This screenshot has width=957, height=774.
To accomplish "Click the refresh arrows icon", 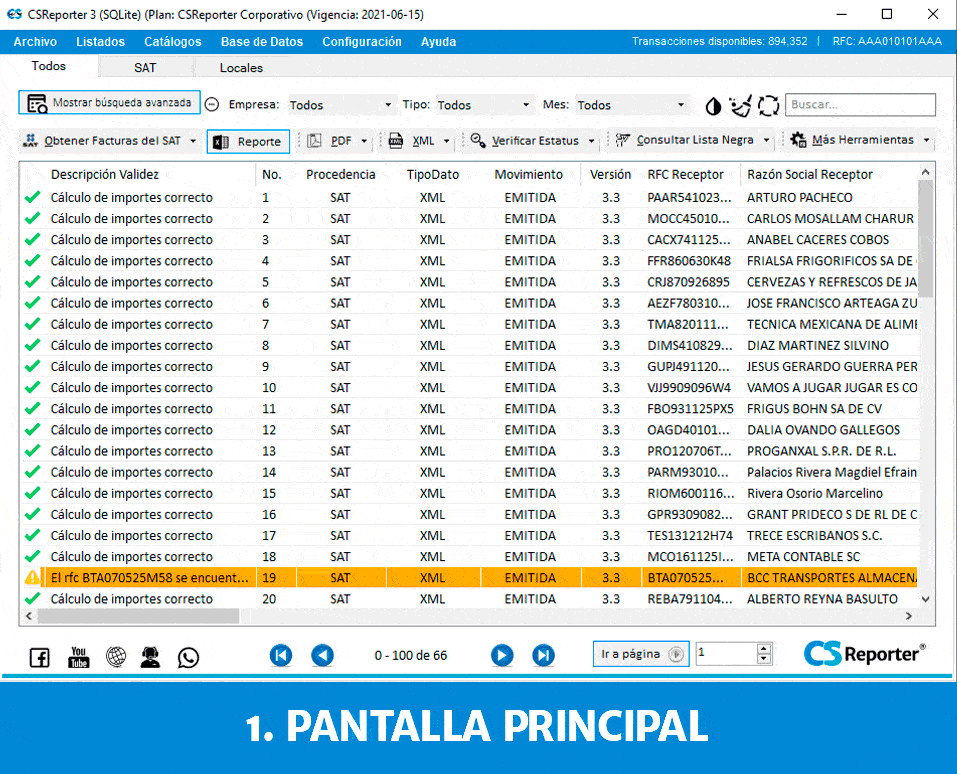I will coord(768,105).
